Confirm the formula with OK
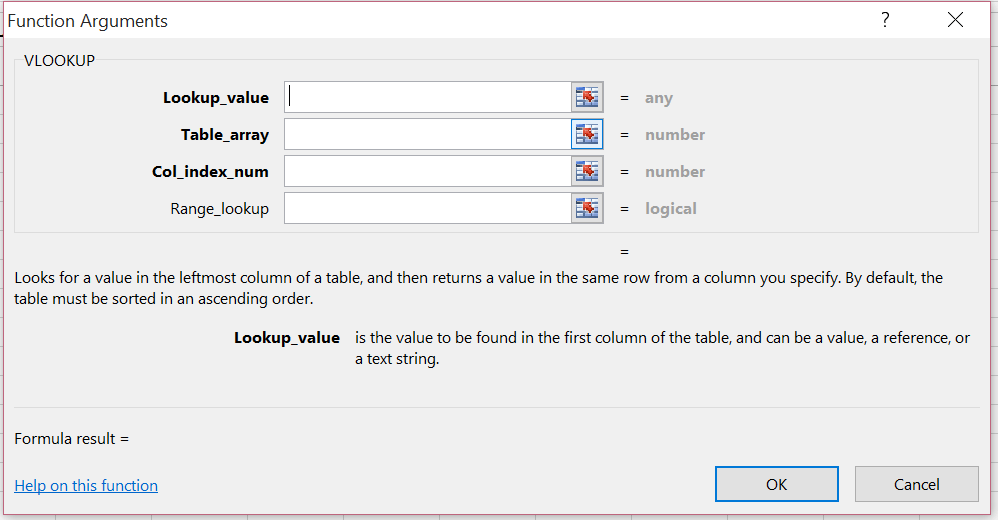The width and height of the screenshot is (998, 520). tap(776, 484)
